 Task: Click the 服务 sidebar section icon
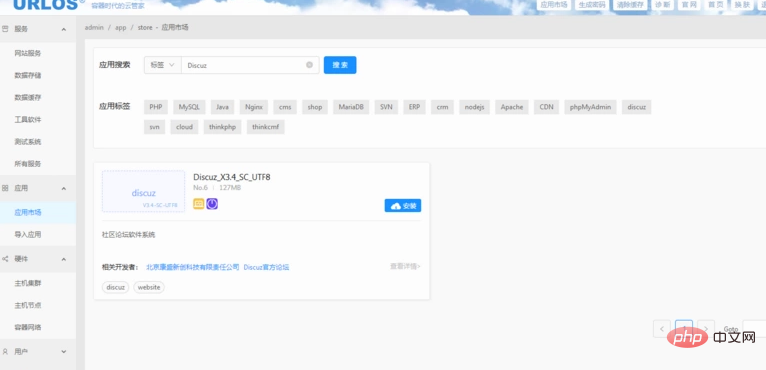(x=5, y=29)
